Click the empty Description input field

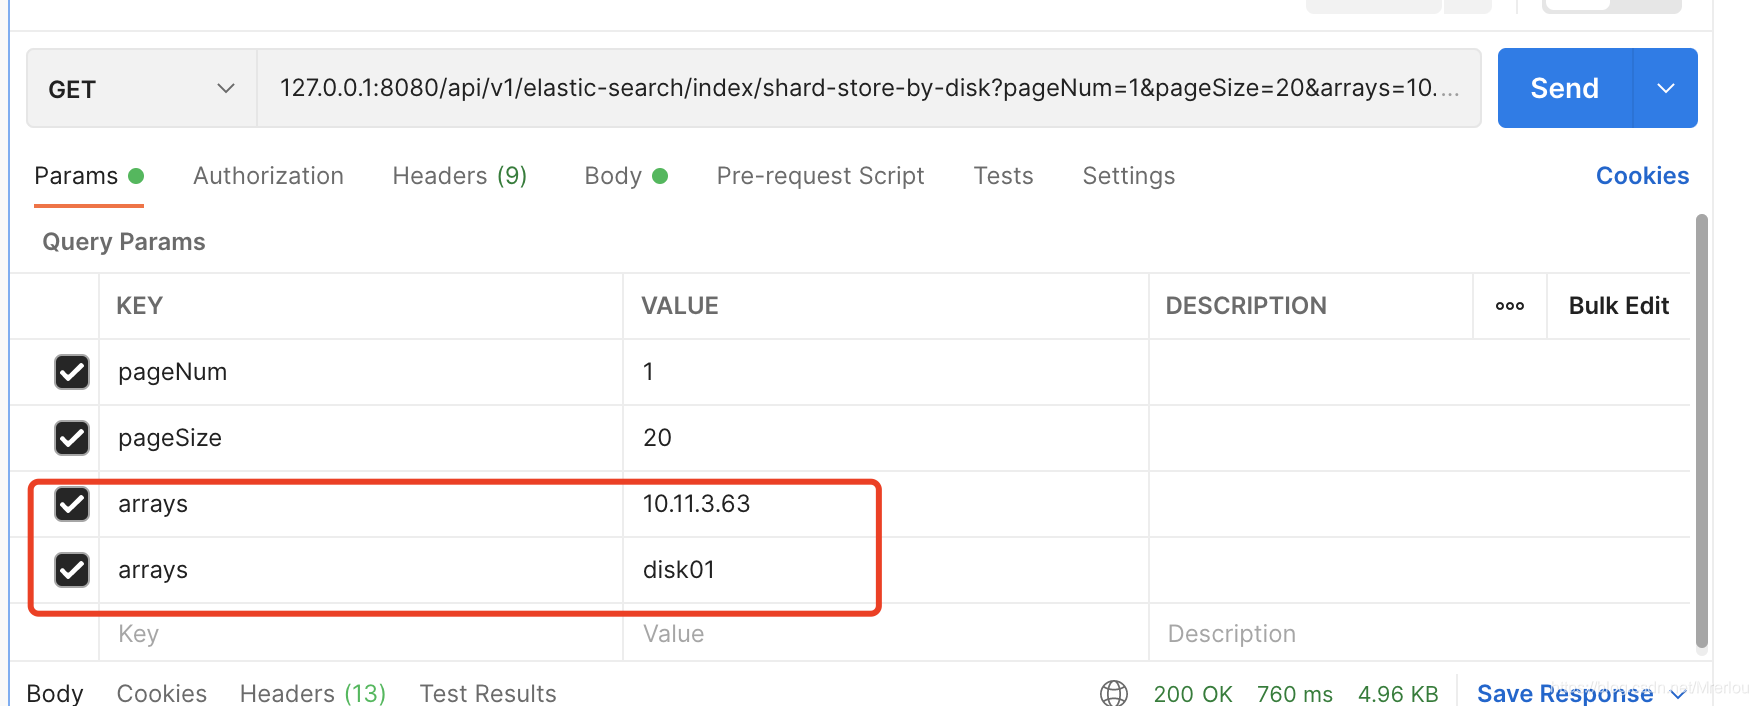pos(1420,634)
